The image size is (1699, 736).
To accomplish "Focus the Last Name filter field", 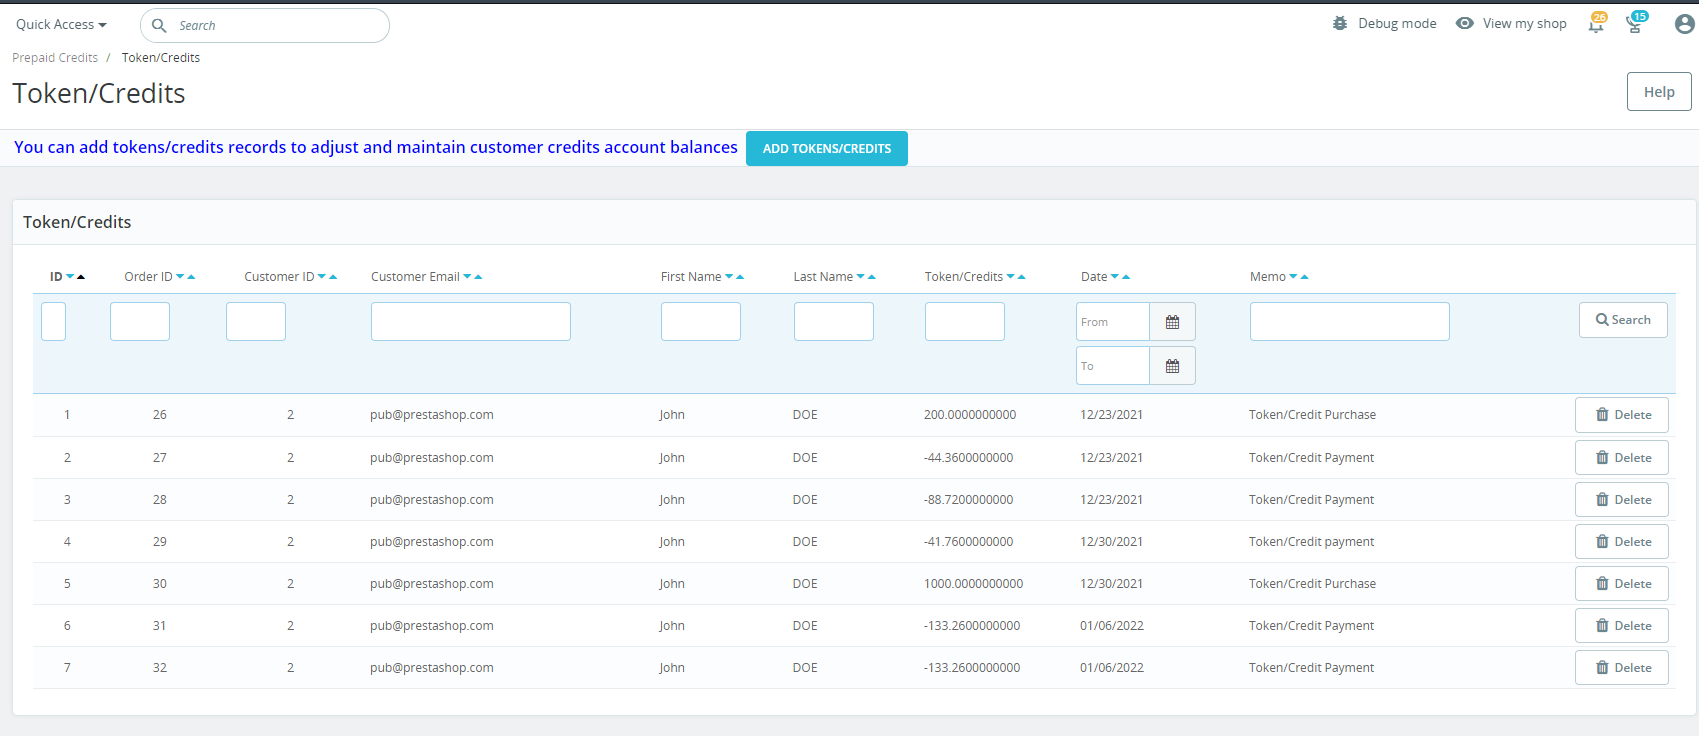I will pos(834,322).
